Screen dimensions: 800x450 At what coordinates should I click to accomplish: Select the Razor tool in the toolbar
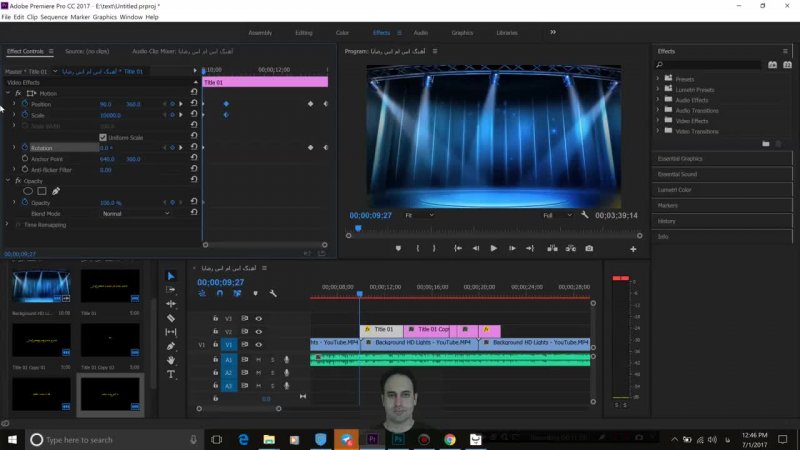171,318
